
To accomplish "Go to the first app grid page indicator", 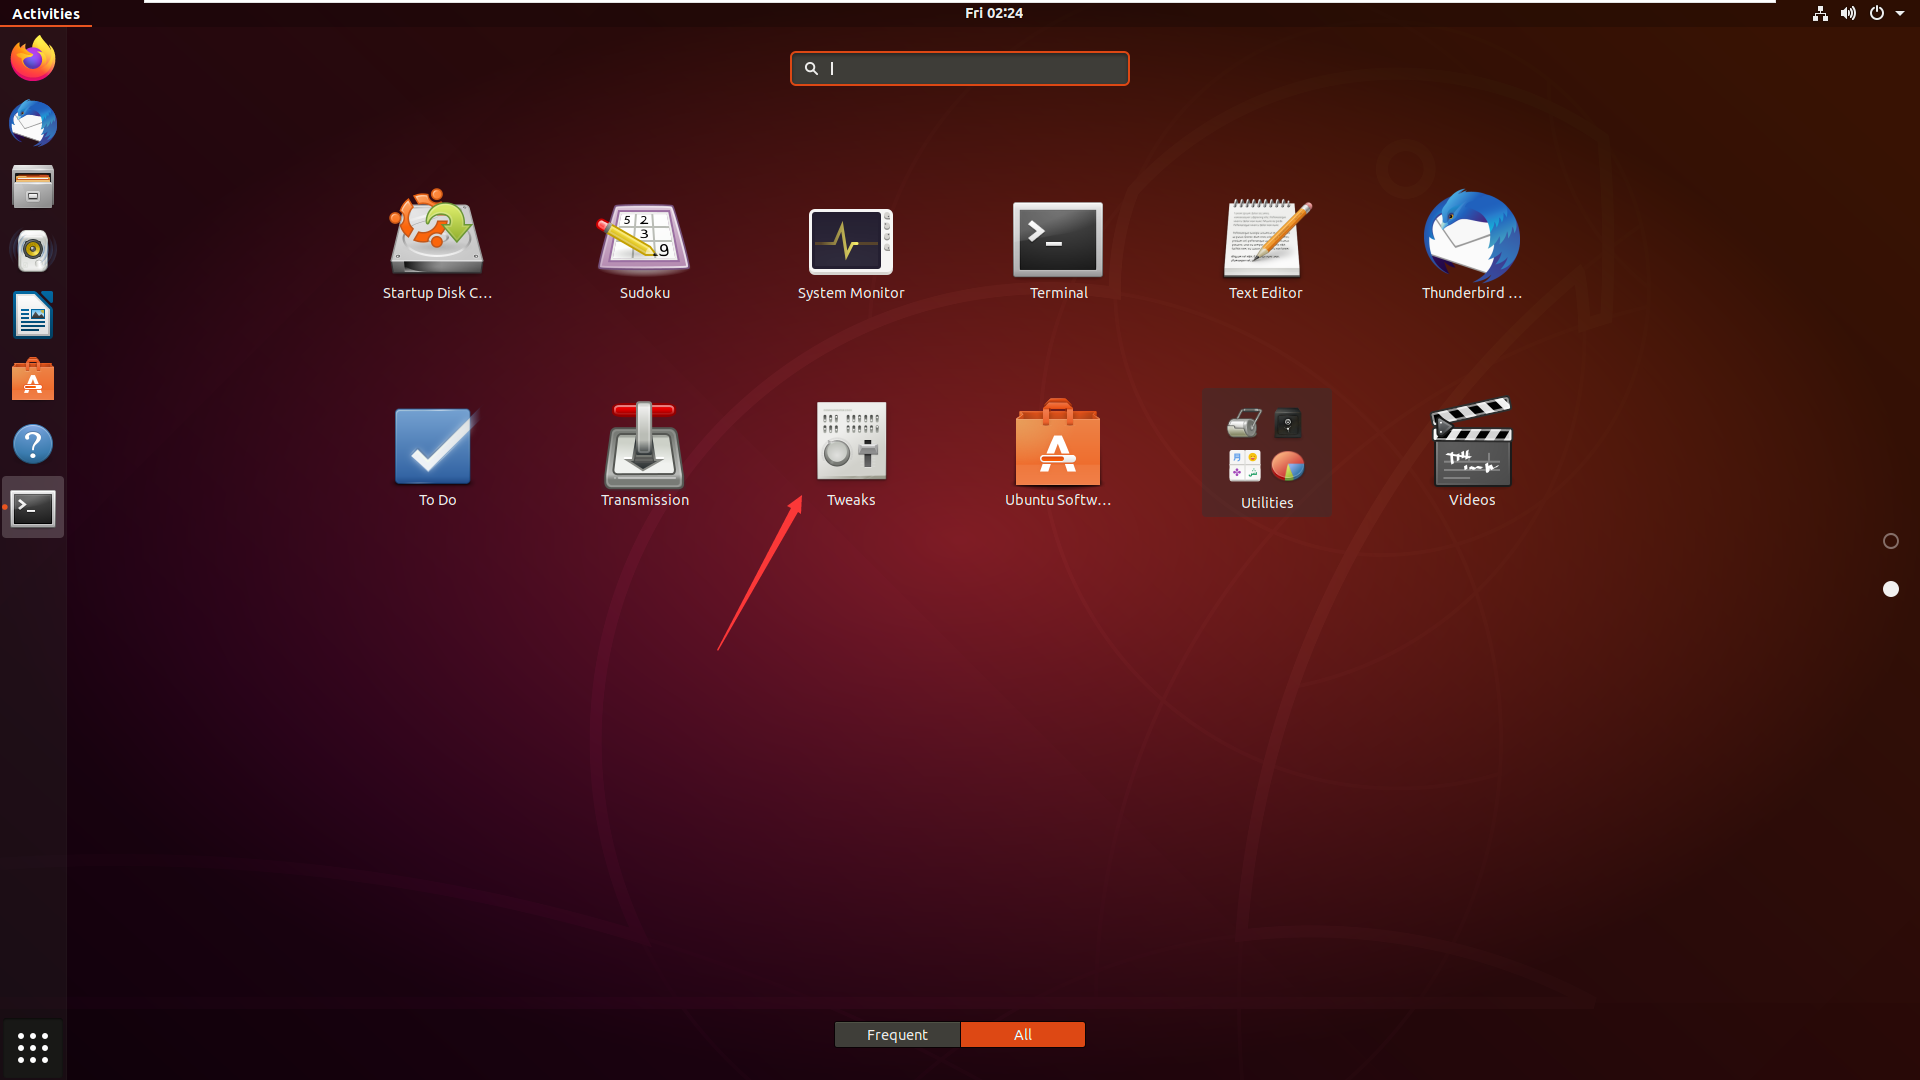I will click(x=1890, y=541).
